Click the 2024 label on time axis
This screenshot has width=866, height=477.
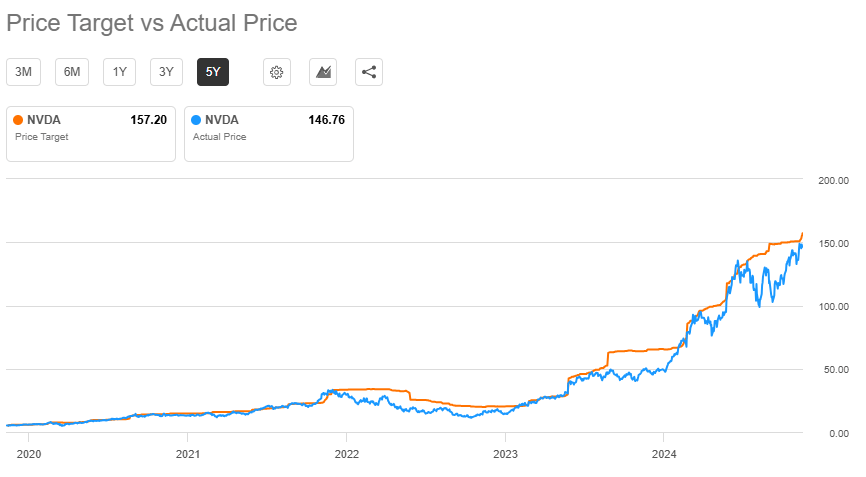(664, 451)
